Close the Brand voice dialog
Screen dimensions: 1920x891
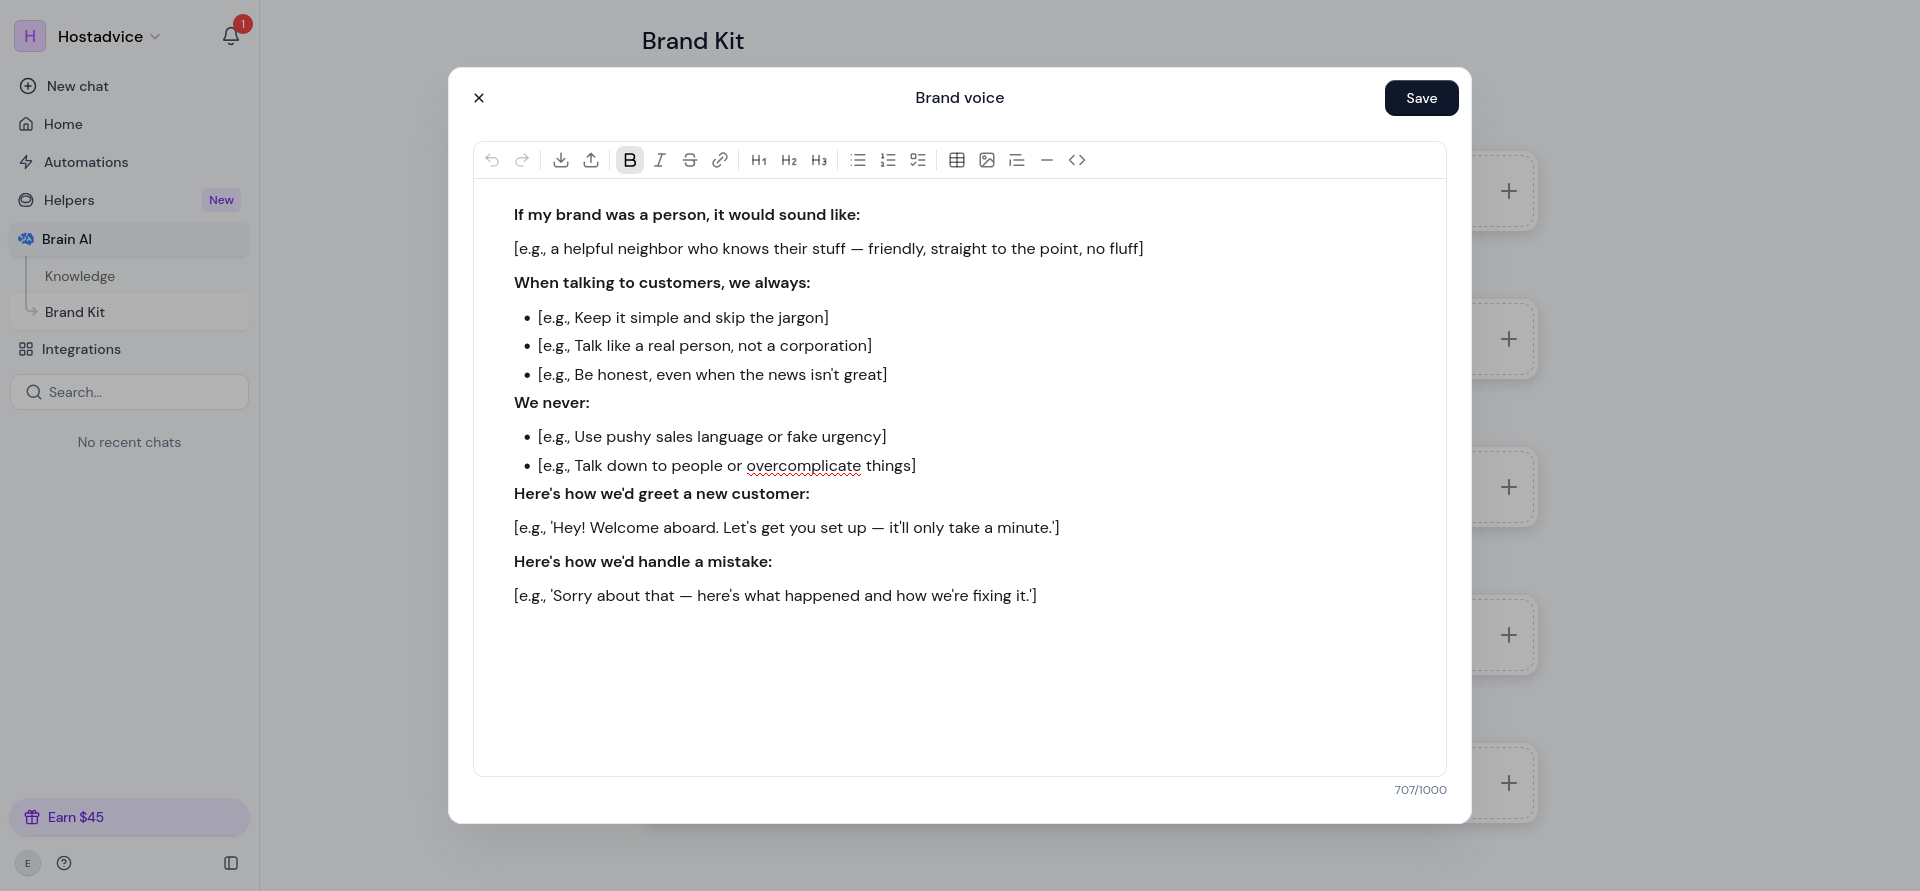479,98
